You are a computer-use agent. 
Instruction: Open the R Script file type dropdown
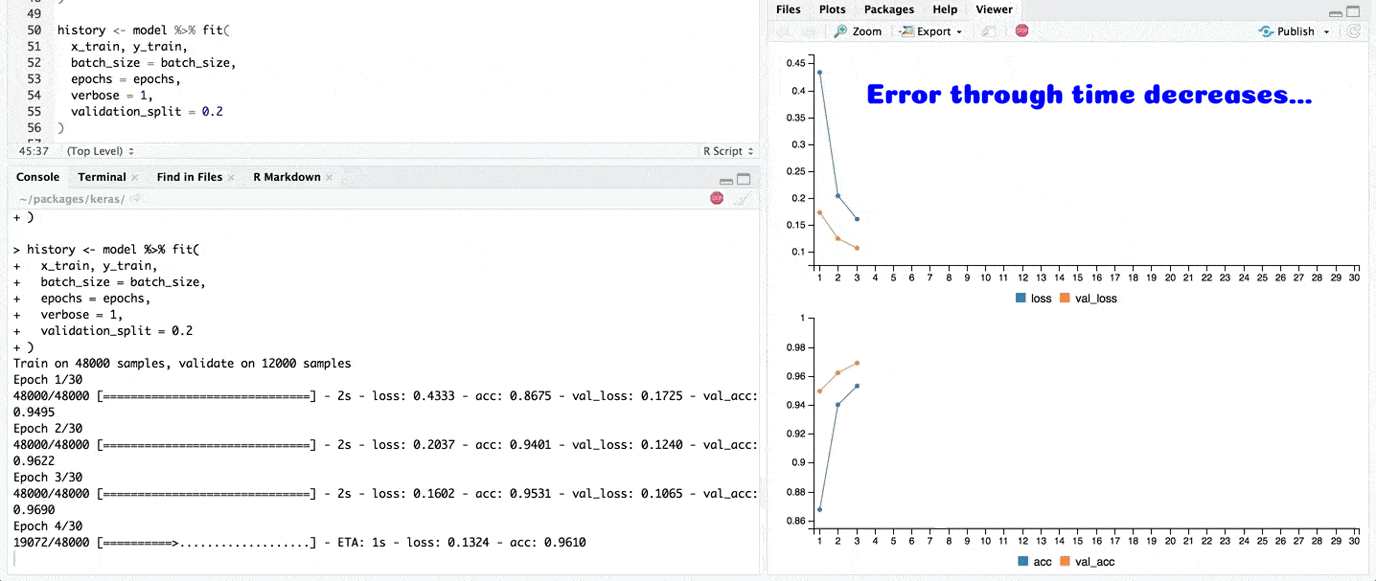tap(728, 151)
